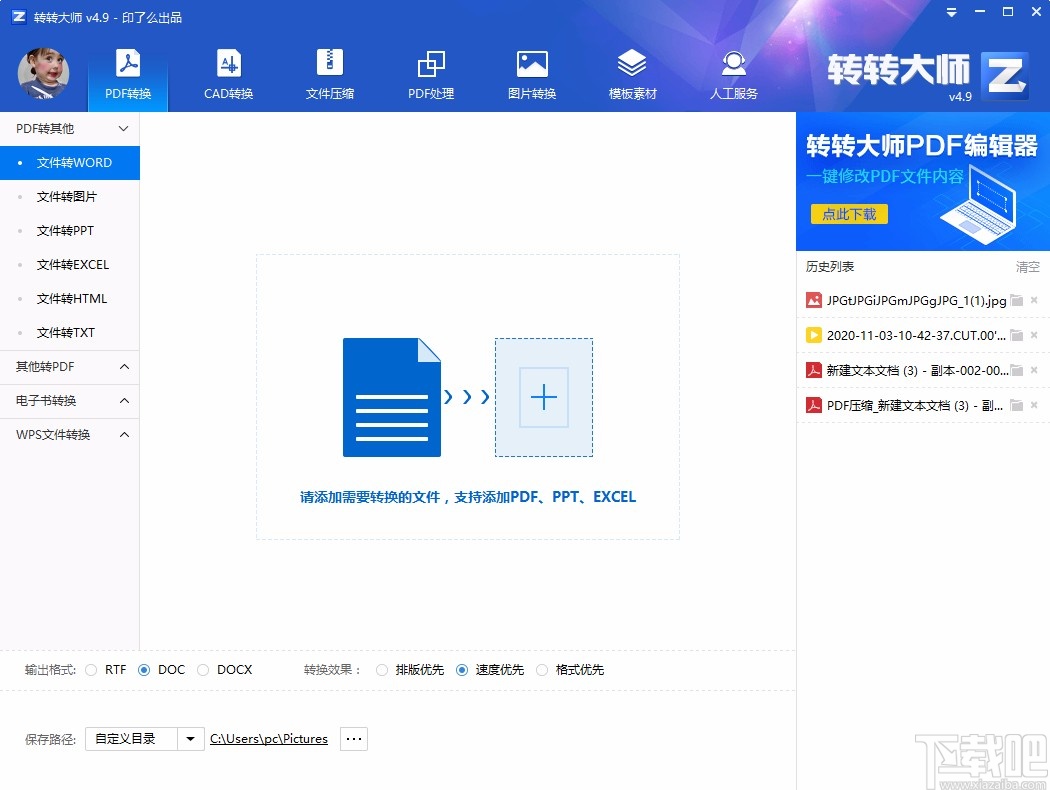The image size is (1050, 790).
Task: Click 点此下载 to download PDF editor
Action: tap(848, 214)
